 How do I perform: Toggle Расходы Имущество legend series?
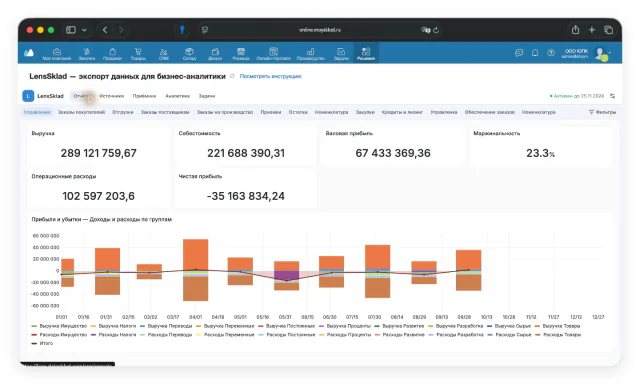click(59, 335)
